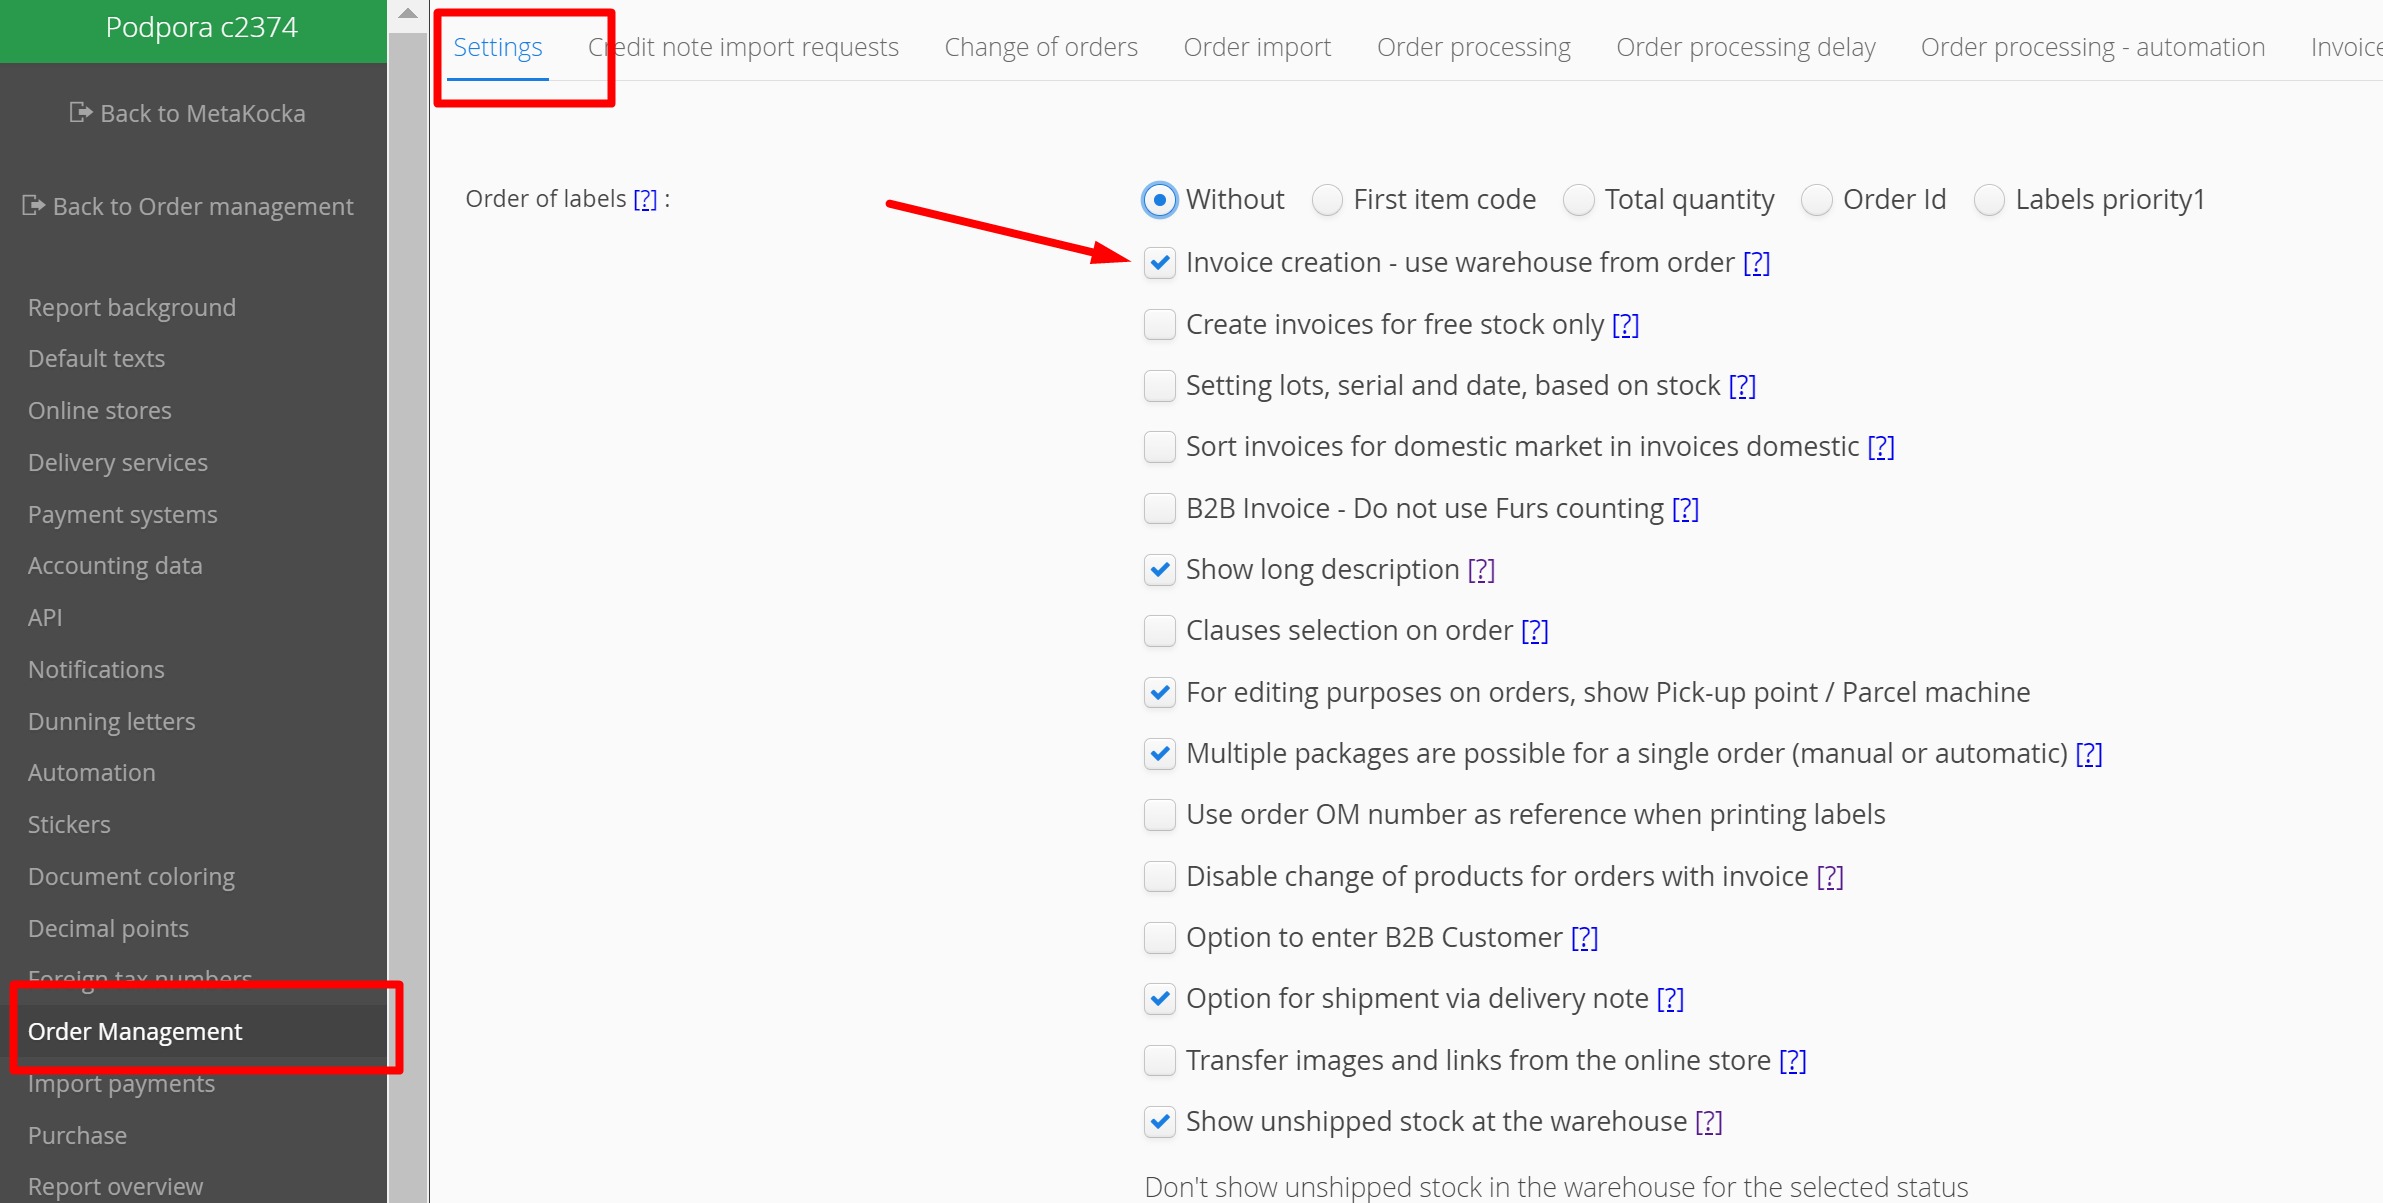Image resolution: width=2383 pixels, height=1203 pixels.
Task: Open the Order processing delay tab
Action: 1745,47
